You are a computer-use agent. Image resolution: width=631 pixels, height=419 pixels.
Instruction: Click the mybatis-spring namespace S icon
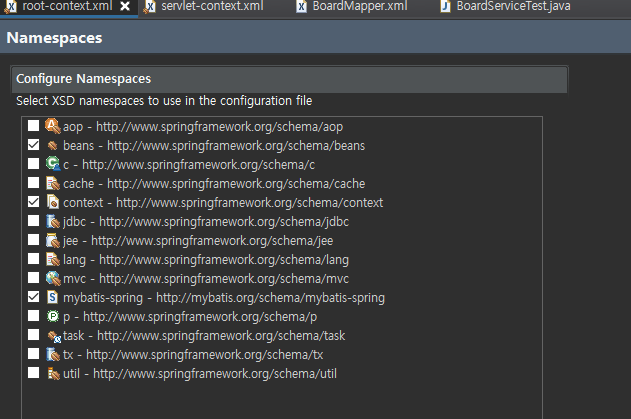[x=52, y=297]
